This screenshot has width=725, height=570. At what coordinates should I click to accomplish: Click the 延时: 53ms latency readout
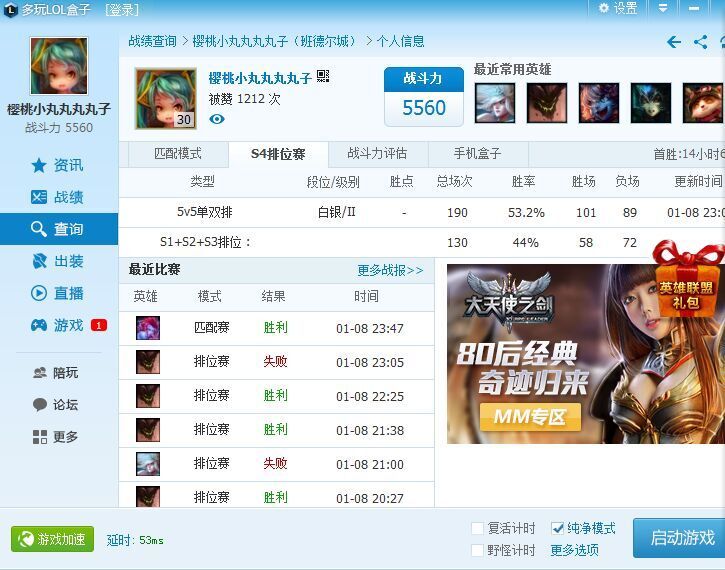(x=135, y=540)
